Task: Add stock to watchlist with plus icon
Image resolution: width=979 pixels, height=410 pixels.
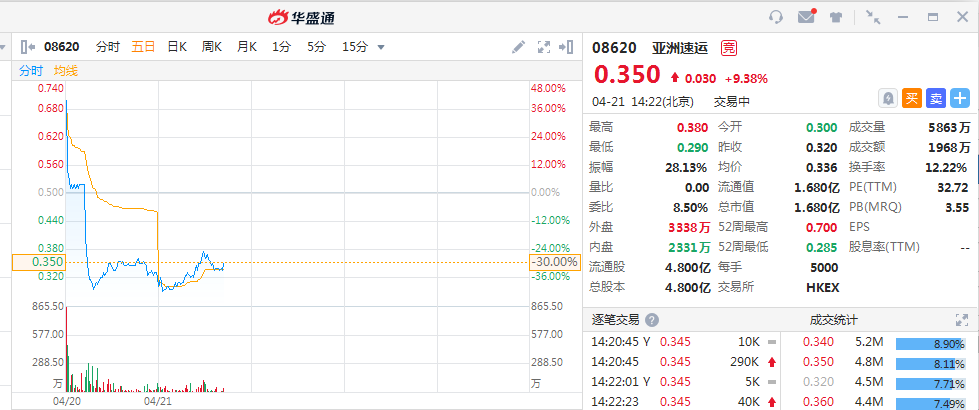Action: tap(960, 97)
